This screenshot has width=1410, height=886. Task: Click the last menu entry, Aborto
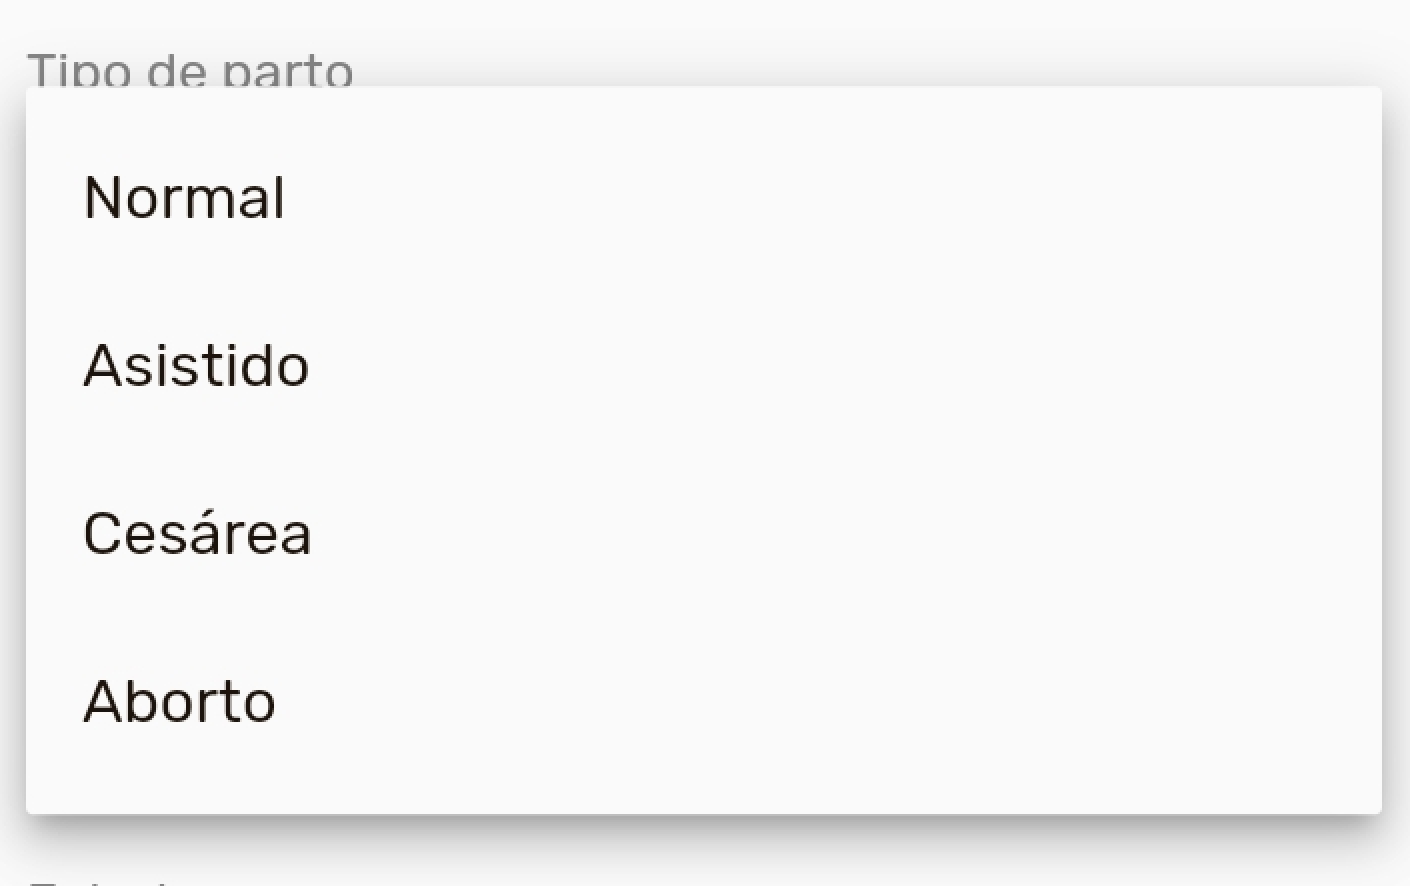click(x=180, y=701)
